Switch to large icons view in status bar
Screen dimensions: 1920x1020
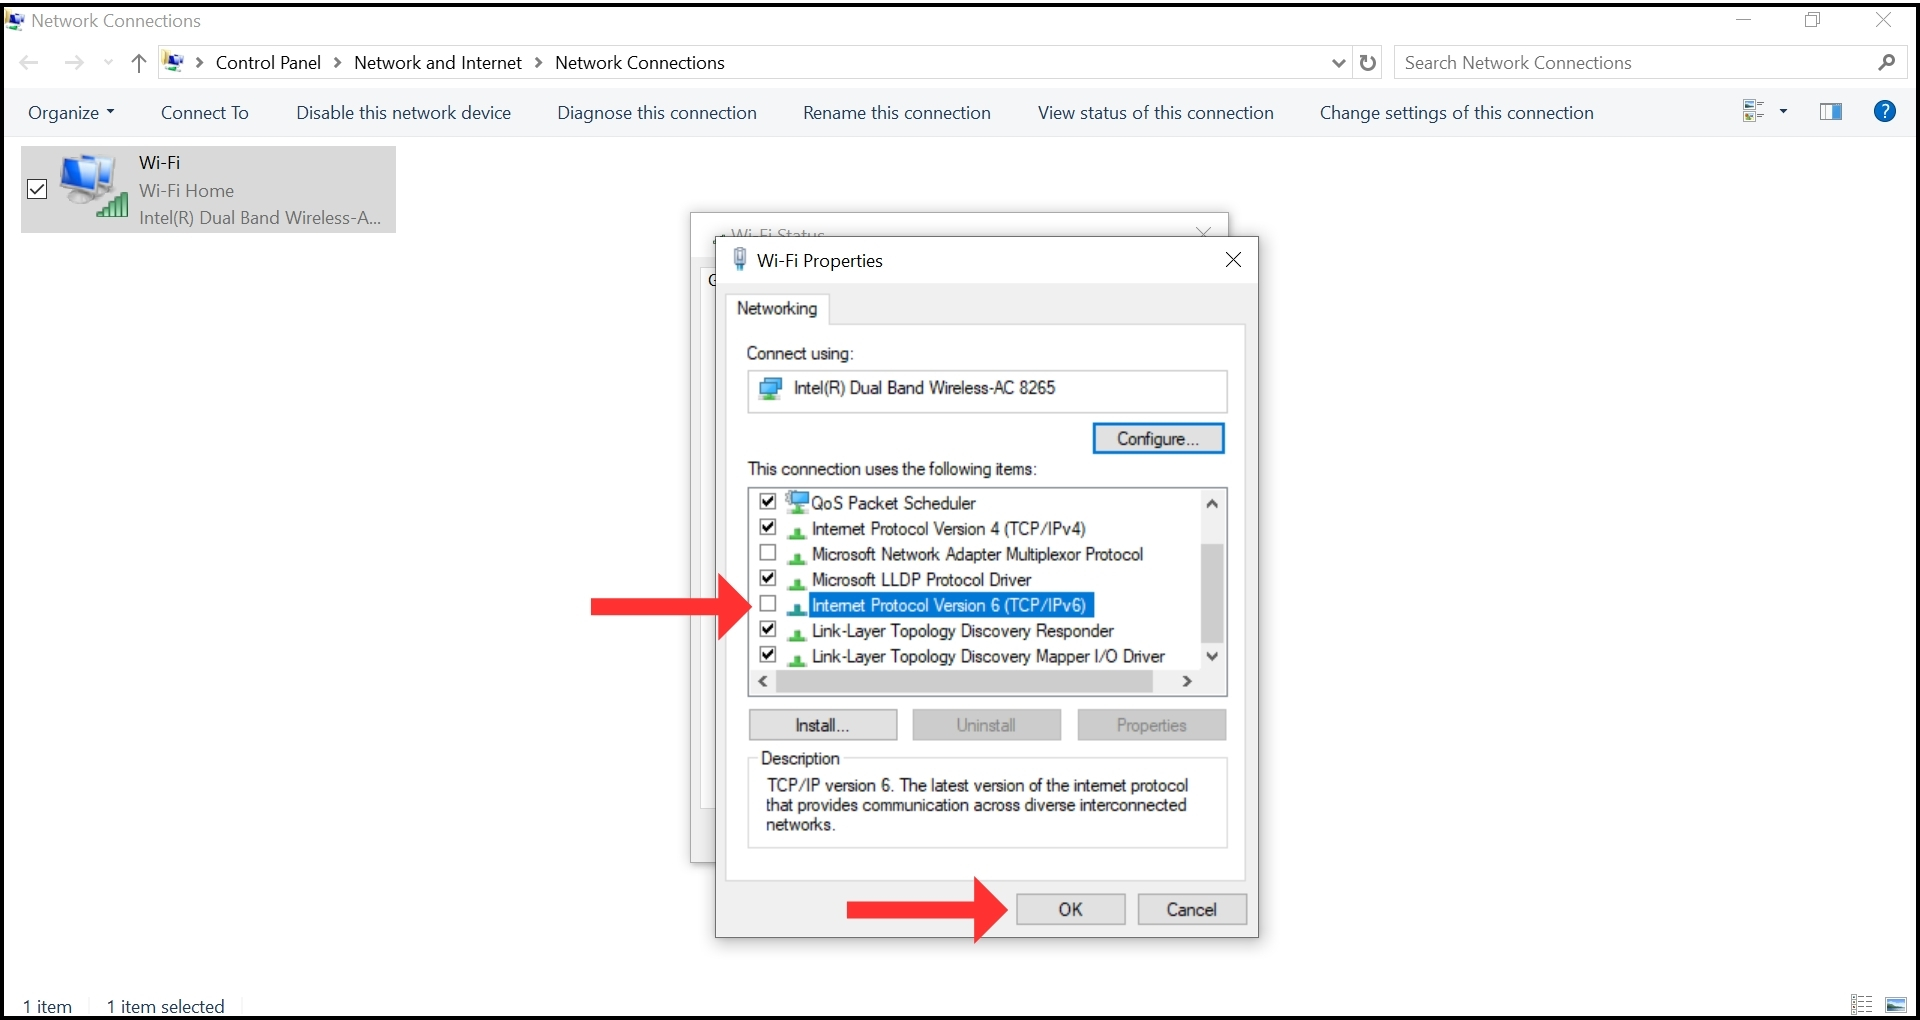click(1895, 1004)
